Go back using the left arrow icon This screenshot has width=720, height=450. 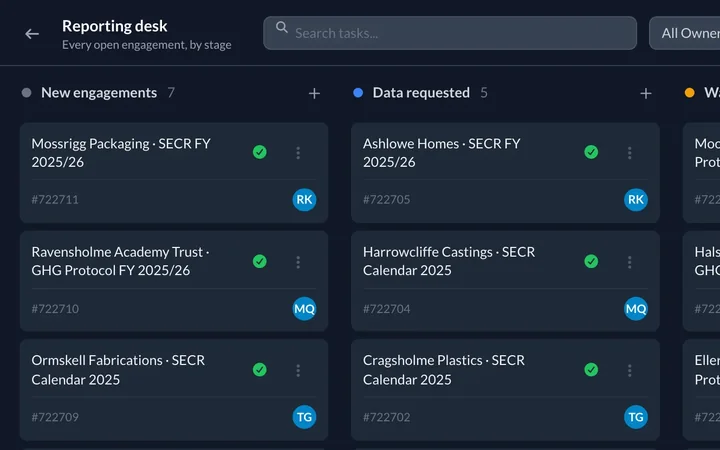pyautogui.click(x=32, y=34)
